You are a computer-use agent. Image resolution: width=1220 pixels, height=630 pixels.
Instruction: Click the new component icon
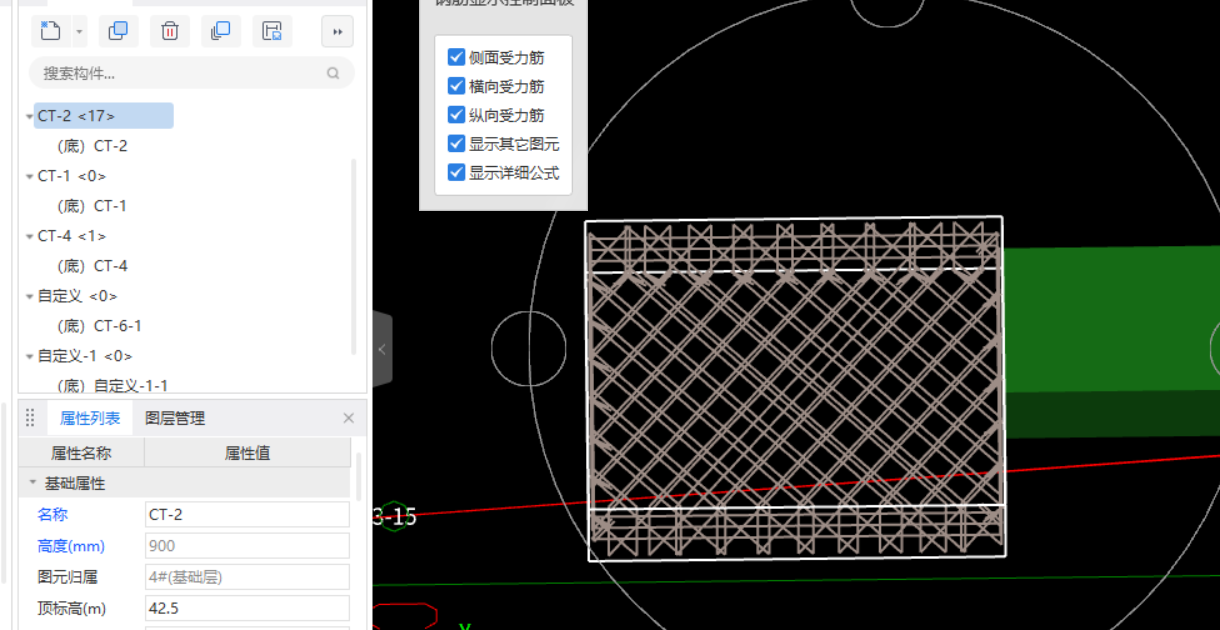(x=50, y=31)
